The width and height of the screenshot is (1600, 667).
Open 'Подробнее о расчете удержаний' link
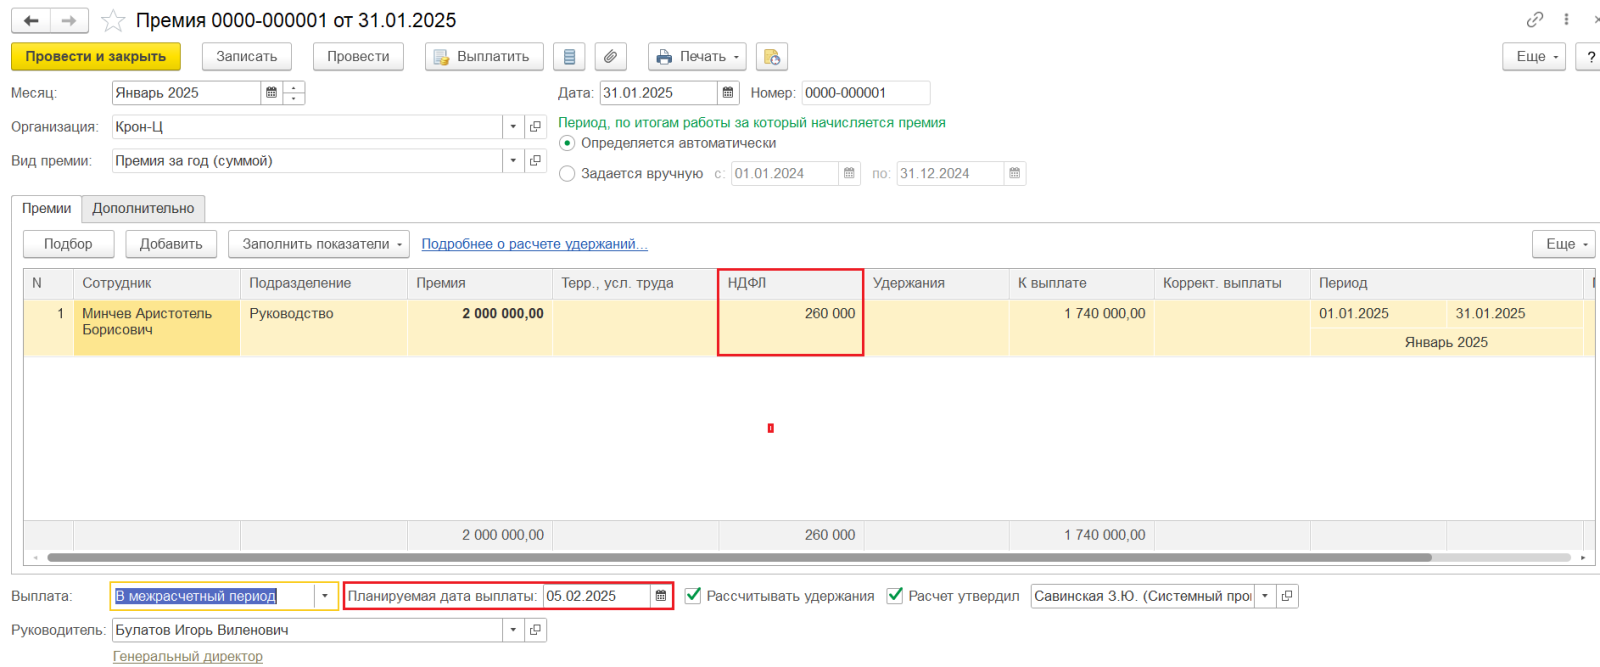[x=534, y=244]
